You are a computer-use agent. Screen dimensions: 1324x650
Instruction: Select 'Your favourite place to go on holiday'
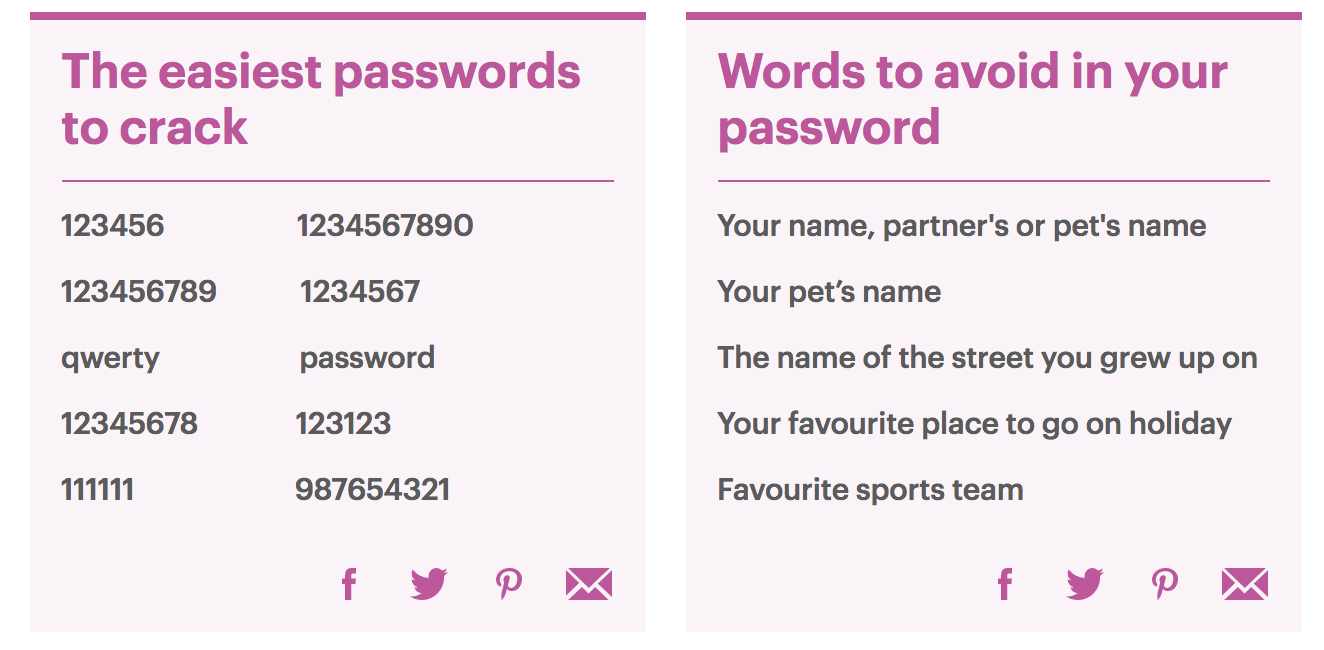(974, 424)
